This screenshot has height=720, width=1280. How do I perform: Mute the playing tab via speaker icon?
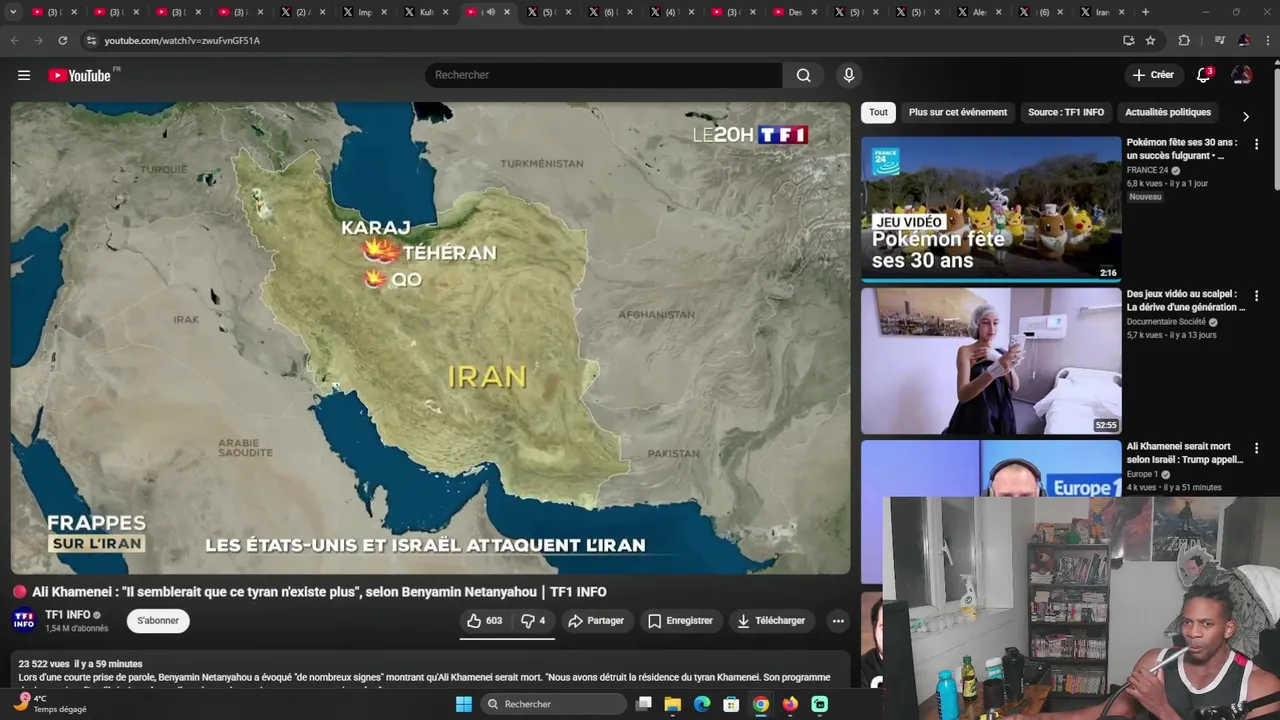(490, 12)
